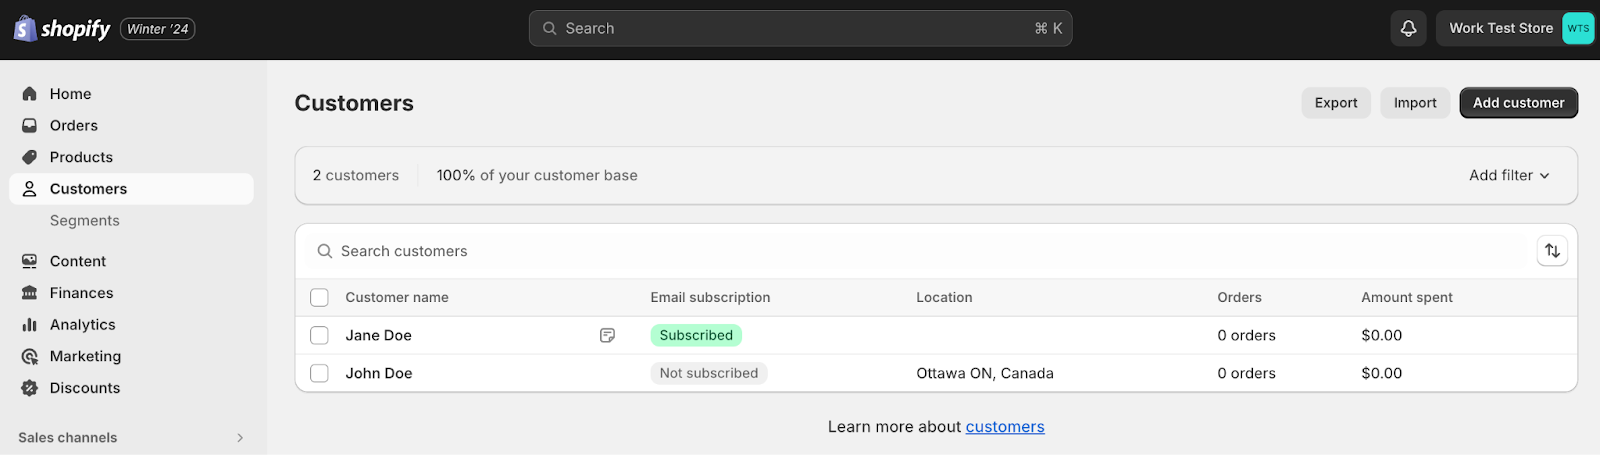1600x455 pixels.
Task: Follow the customers help link
Action: tap(1005, 427)
